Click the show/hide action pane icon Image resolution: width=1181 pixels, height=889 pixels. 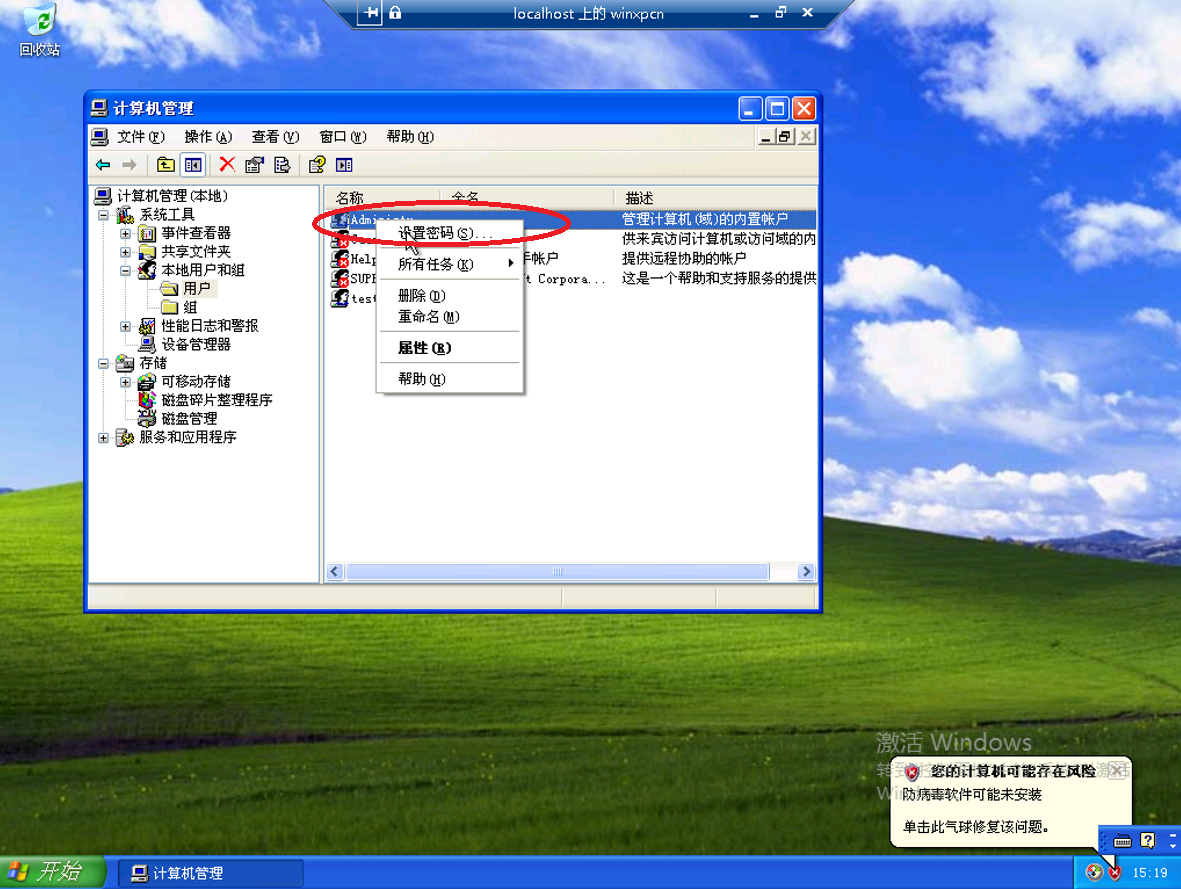[344, 165]
